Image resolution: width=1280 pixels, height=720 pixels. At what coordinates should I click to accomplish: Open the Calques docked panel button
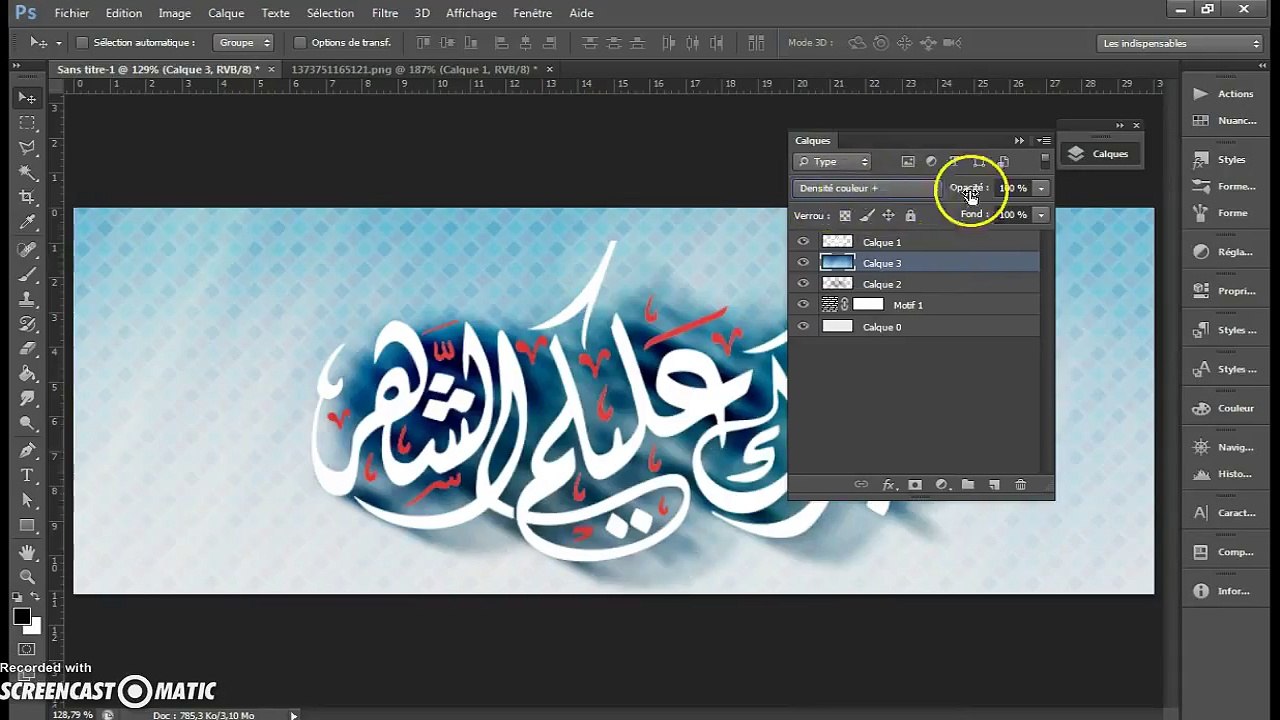pos(1098,154)
